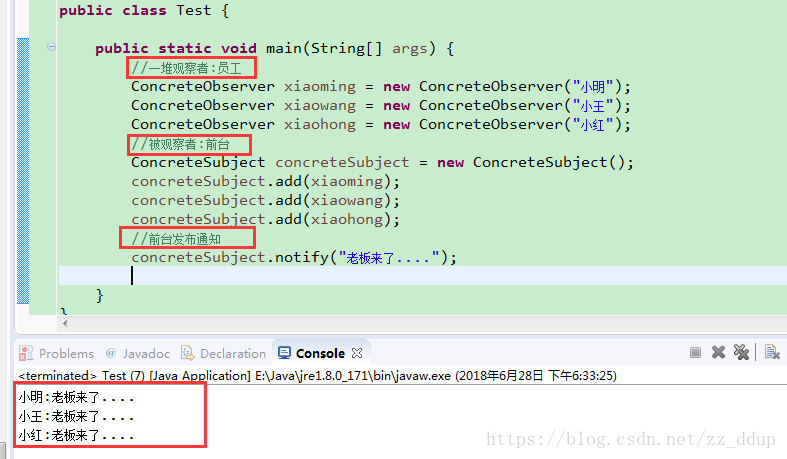Viewport: 787px width, 459px height.
Task: Click console output line '小红:老板来了....'
Action: (x=76, y=435)
